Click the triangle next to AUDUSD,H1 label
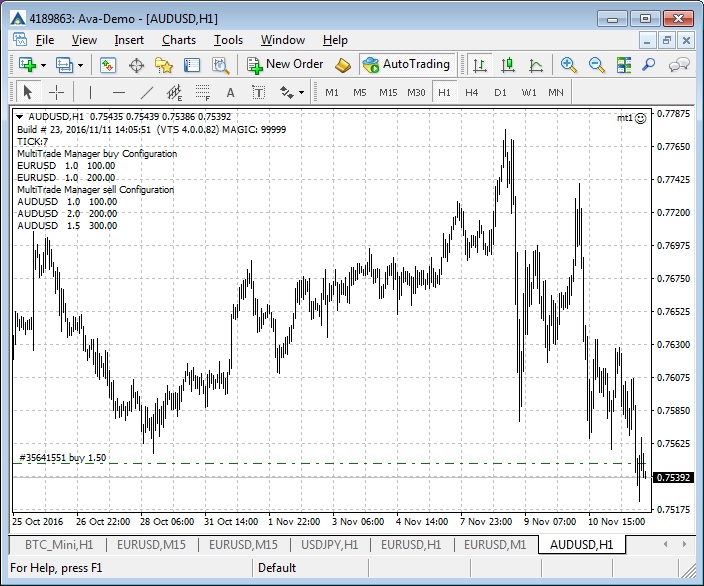704x586 pixels. (x=19, y=117)
